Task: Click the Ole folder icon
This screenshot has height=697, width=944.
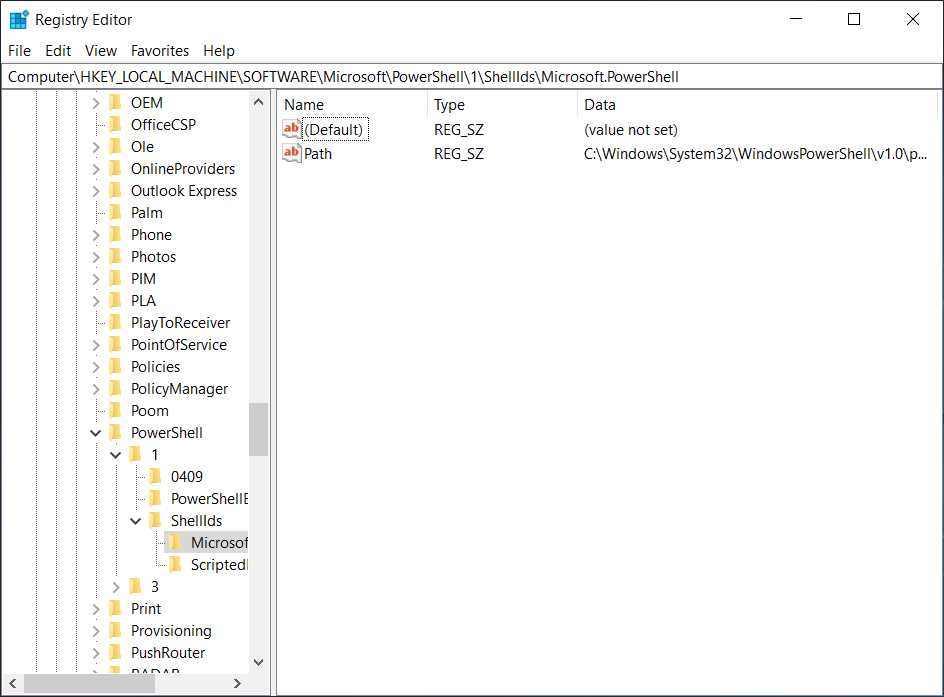Action: click(116, 147)
